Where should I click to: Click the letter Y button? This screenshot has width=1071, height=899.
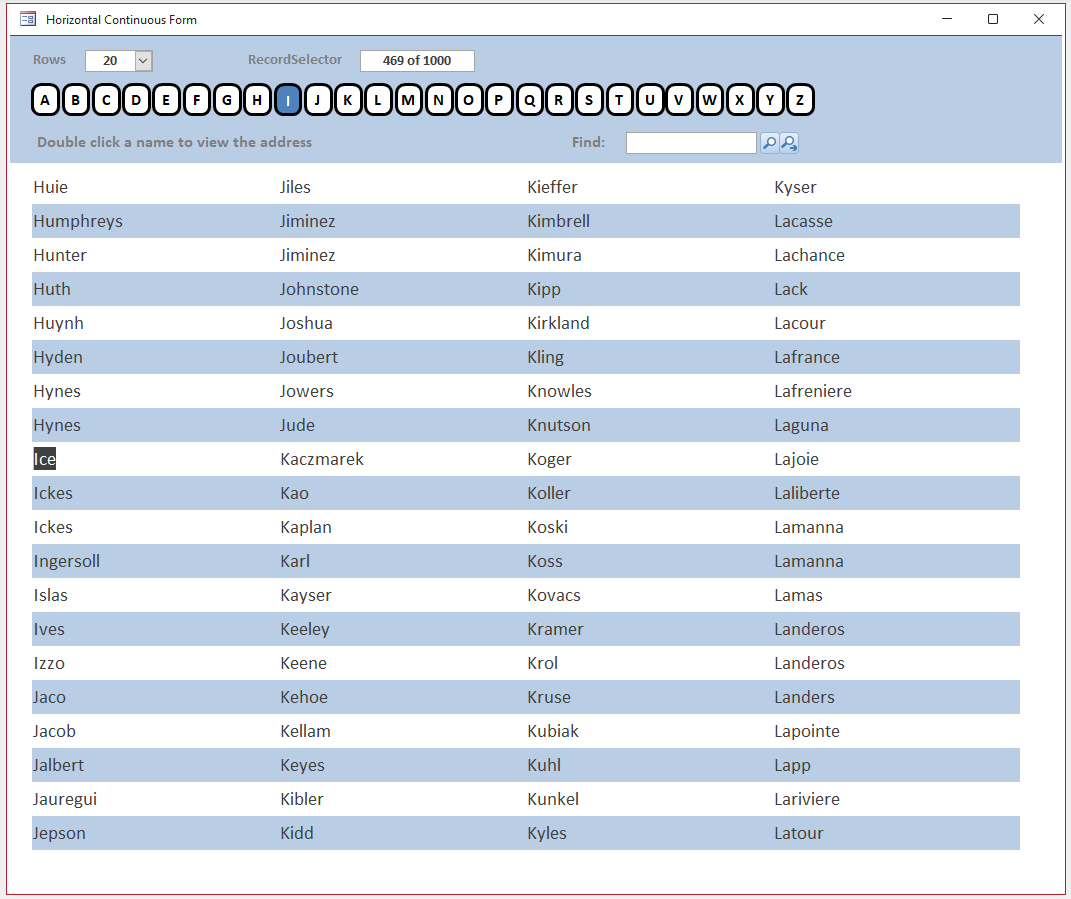pyautogui.click(x=770, y=100)
